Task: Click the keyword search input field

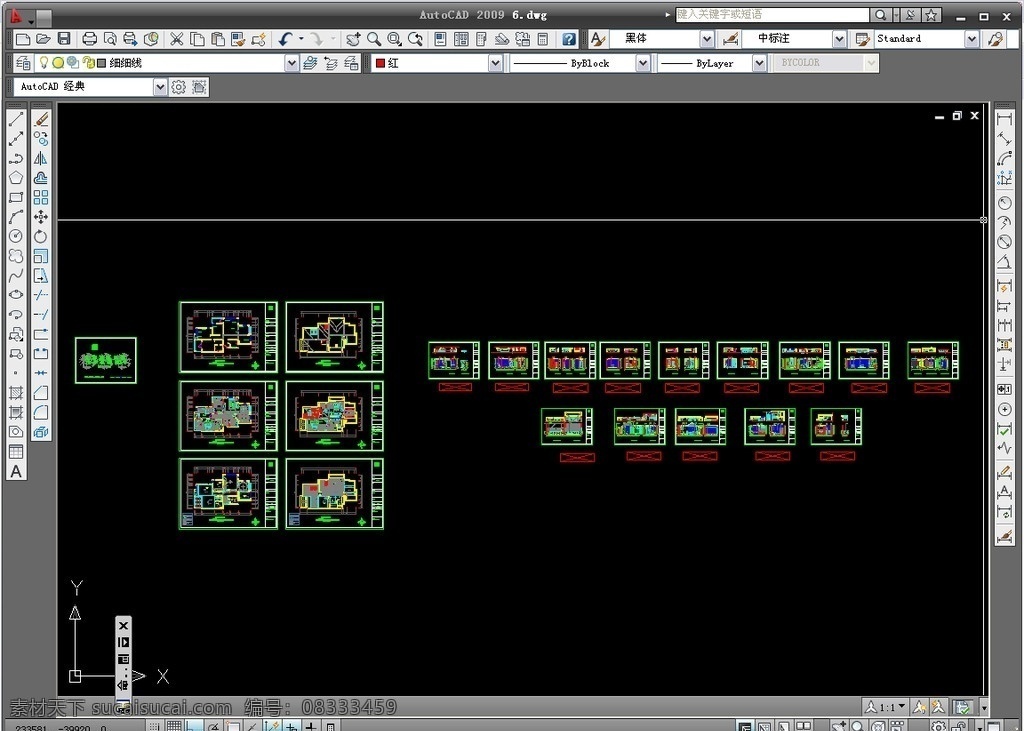Action: coord(773,14)
